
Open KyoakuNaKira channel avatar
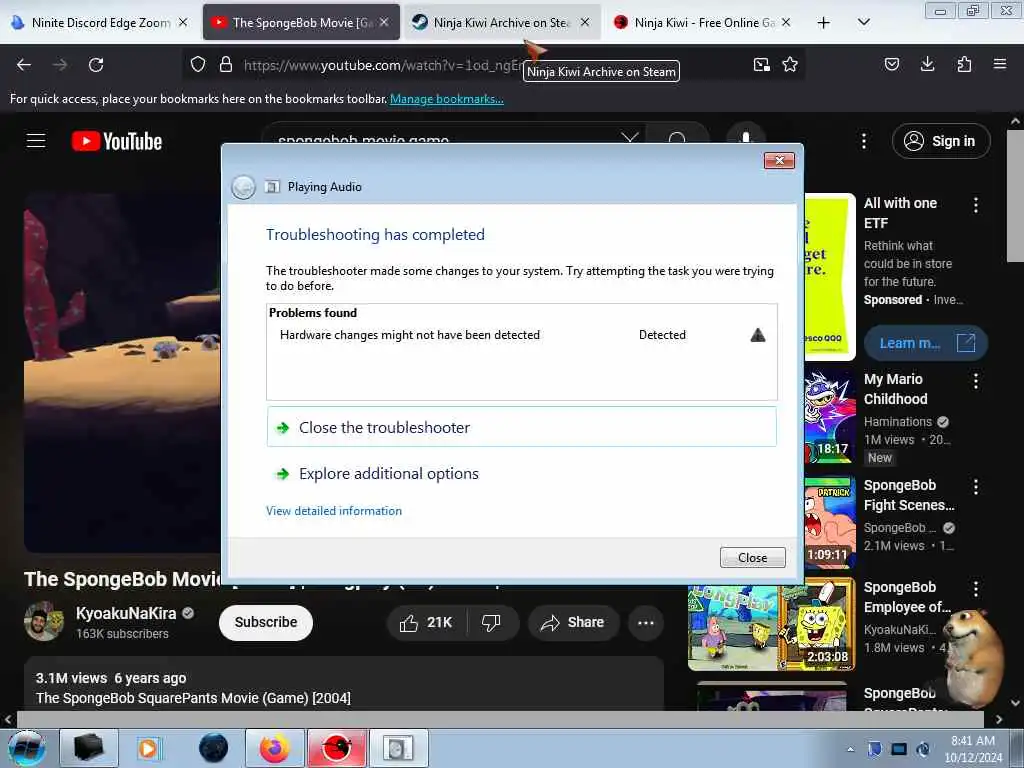click(x=44, y=621)
